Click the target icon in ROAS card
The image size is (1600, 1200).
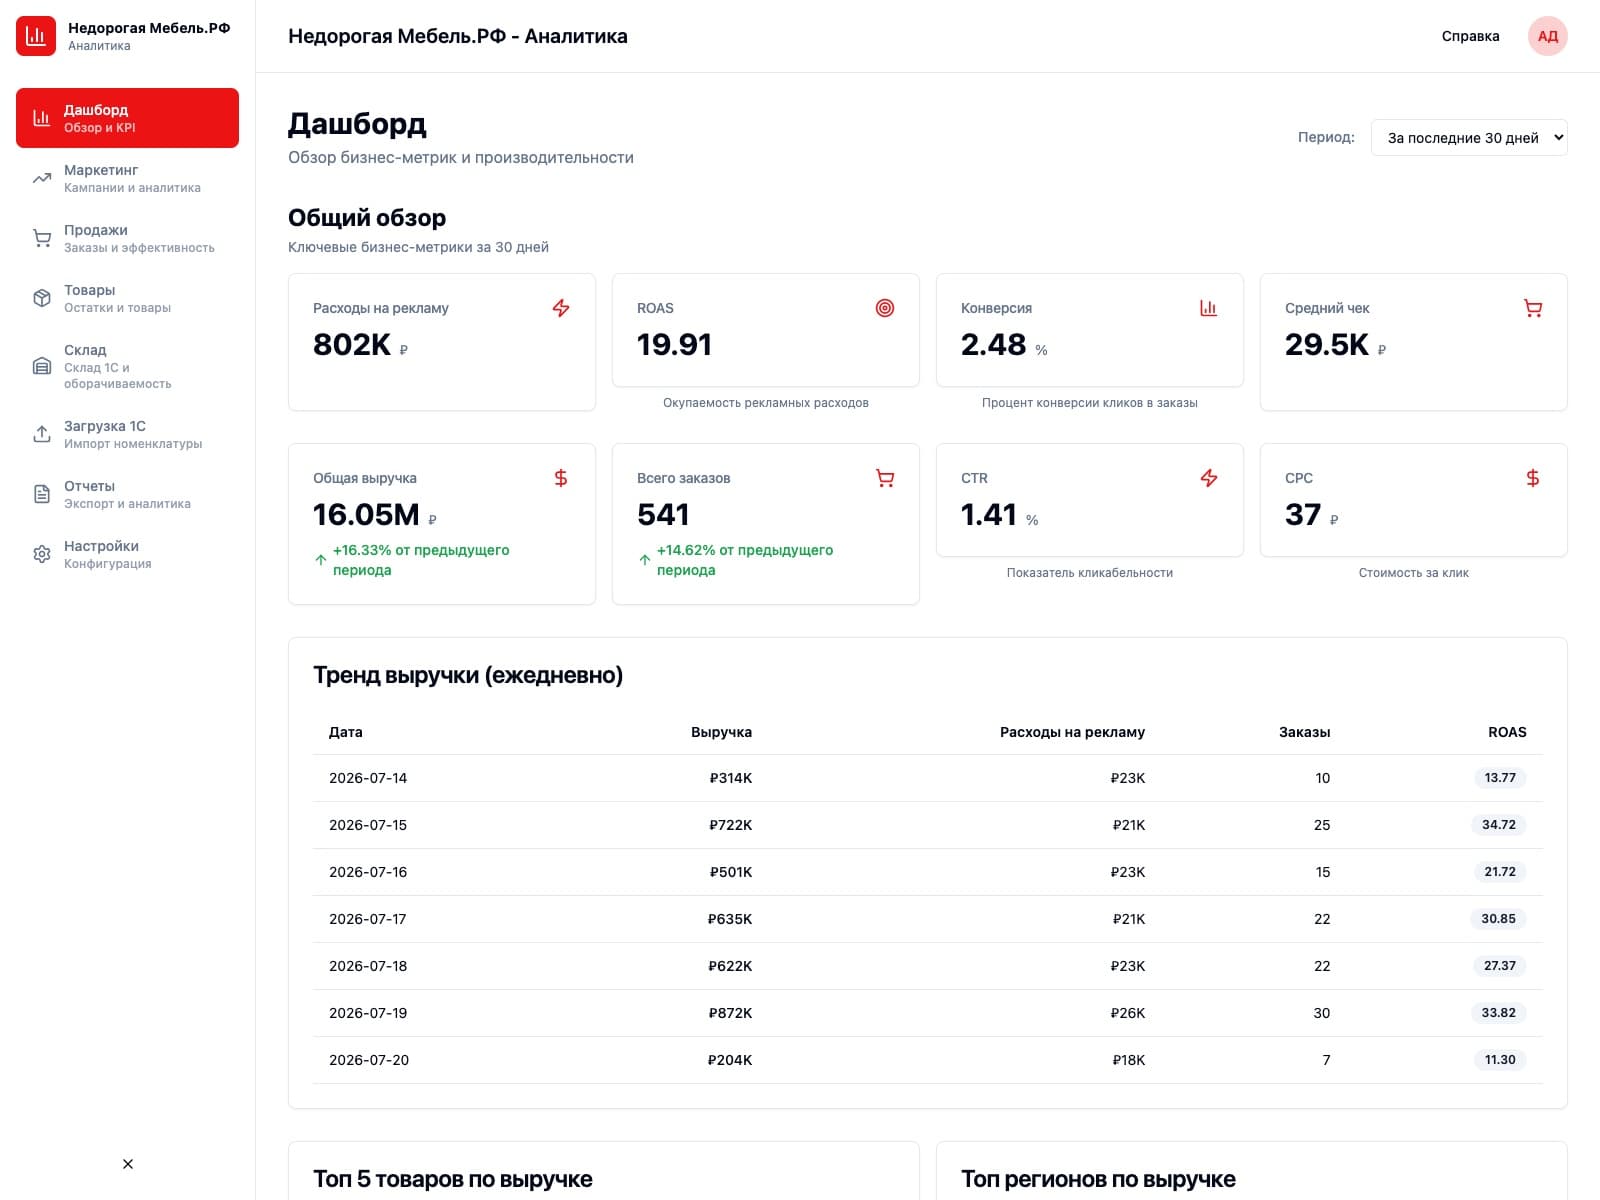tap(885, 308)
